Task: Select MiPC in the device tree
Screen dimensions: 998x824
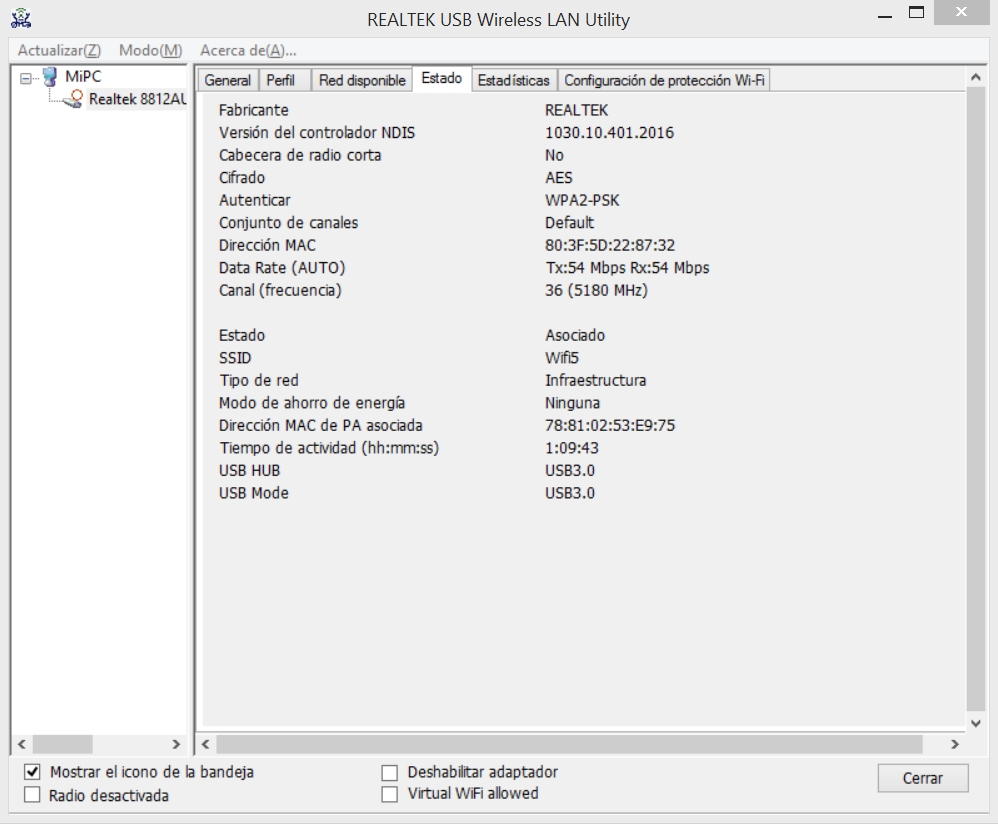Action: pos(83,76)
